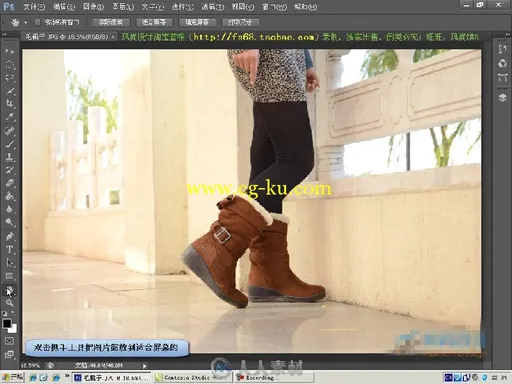Select the Zoom tool
The width and height of the screenshot is (512, 384).
point(9,303)
